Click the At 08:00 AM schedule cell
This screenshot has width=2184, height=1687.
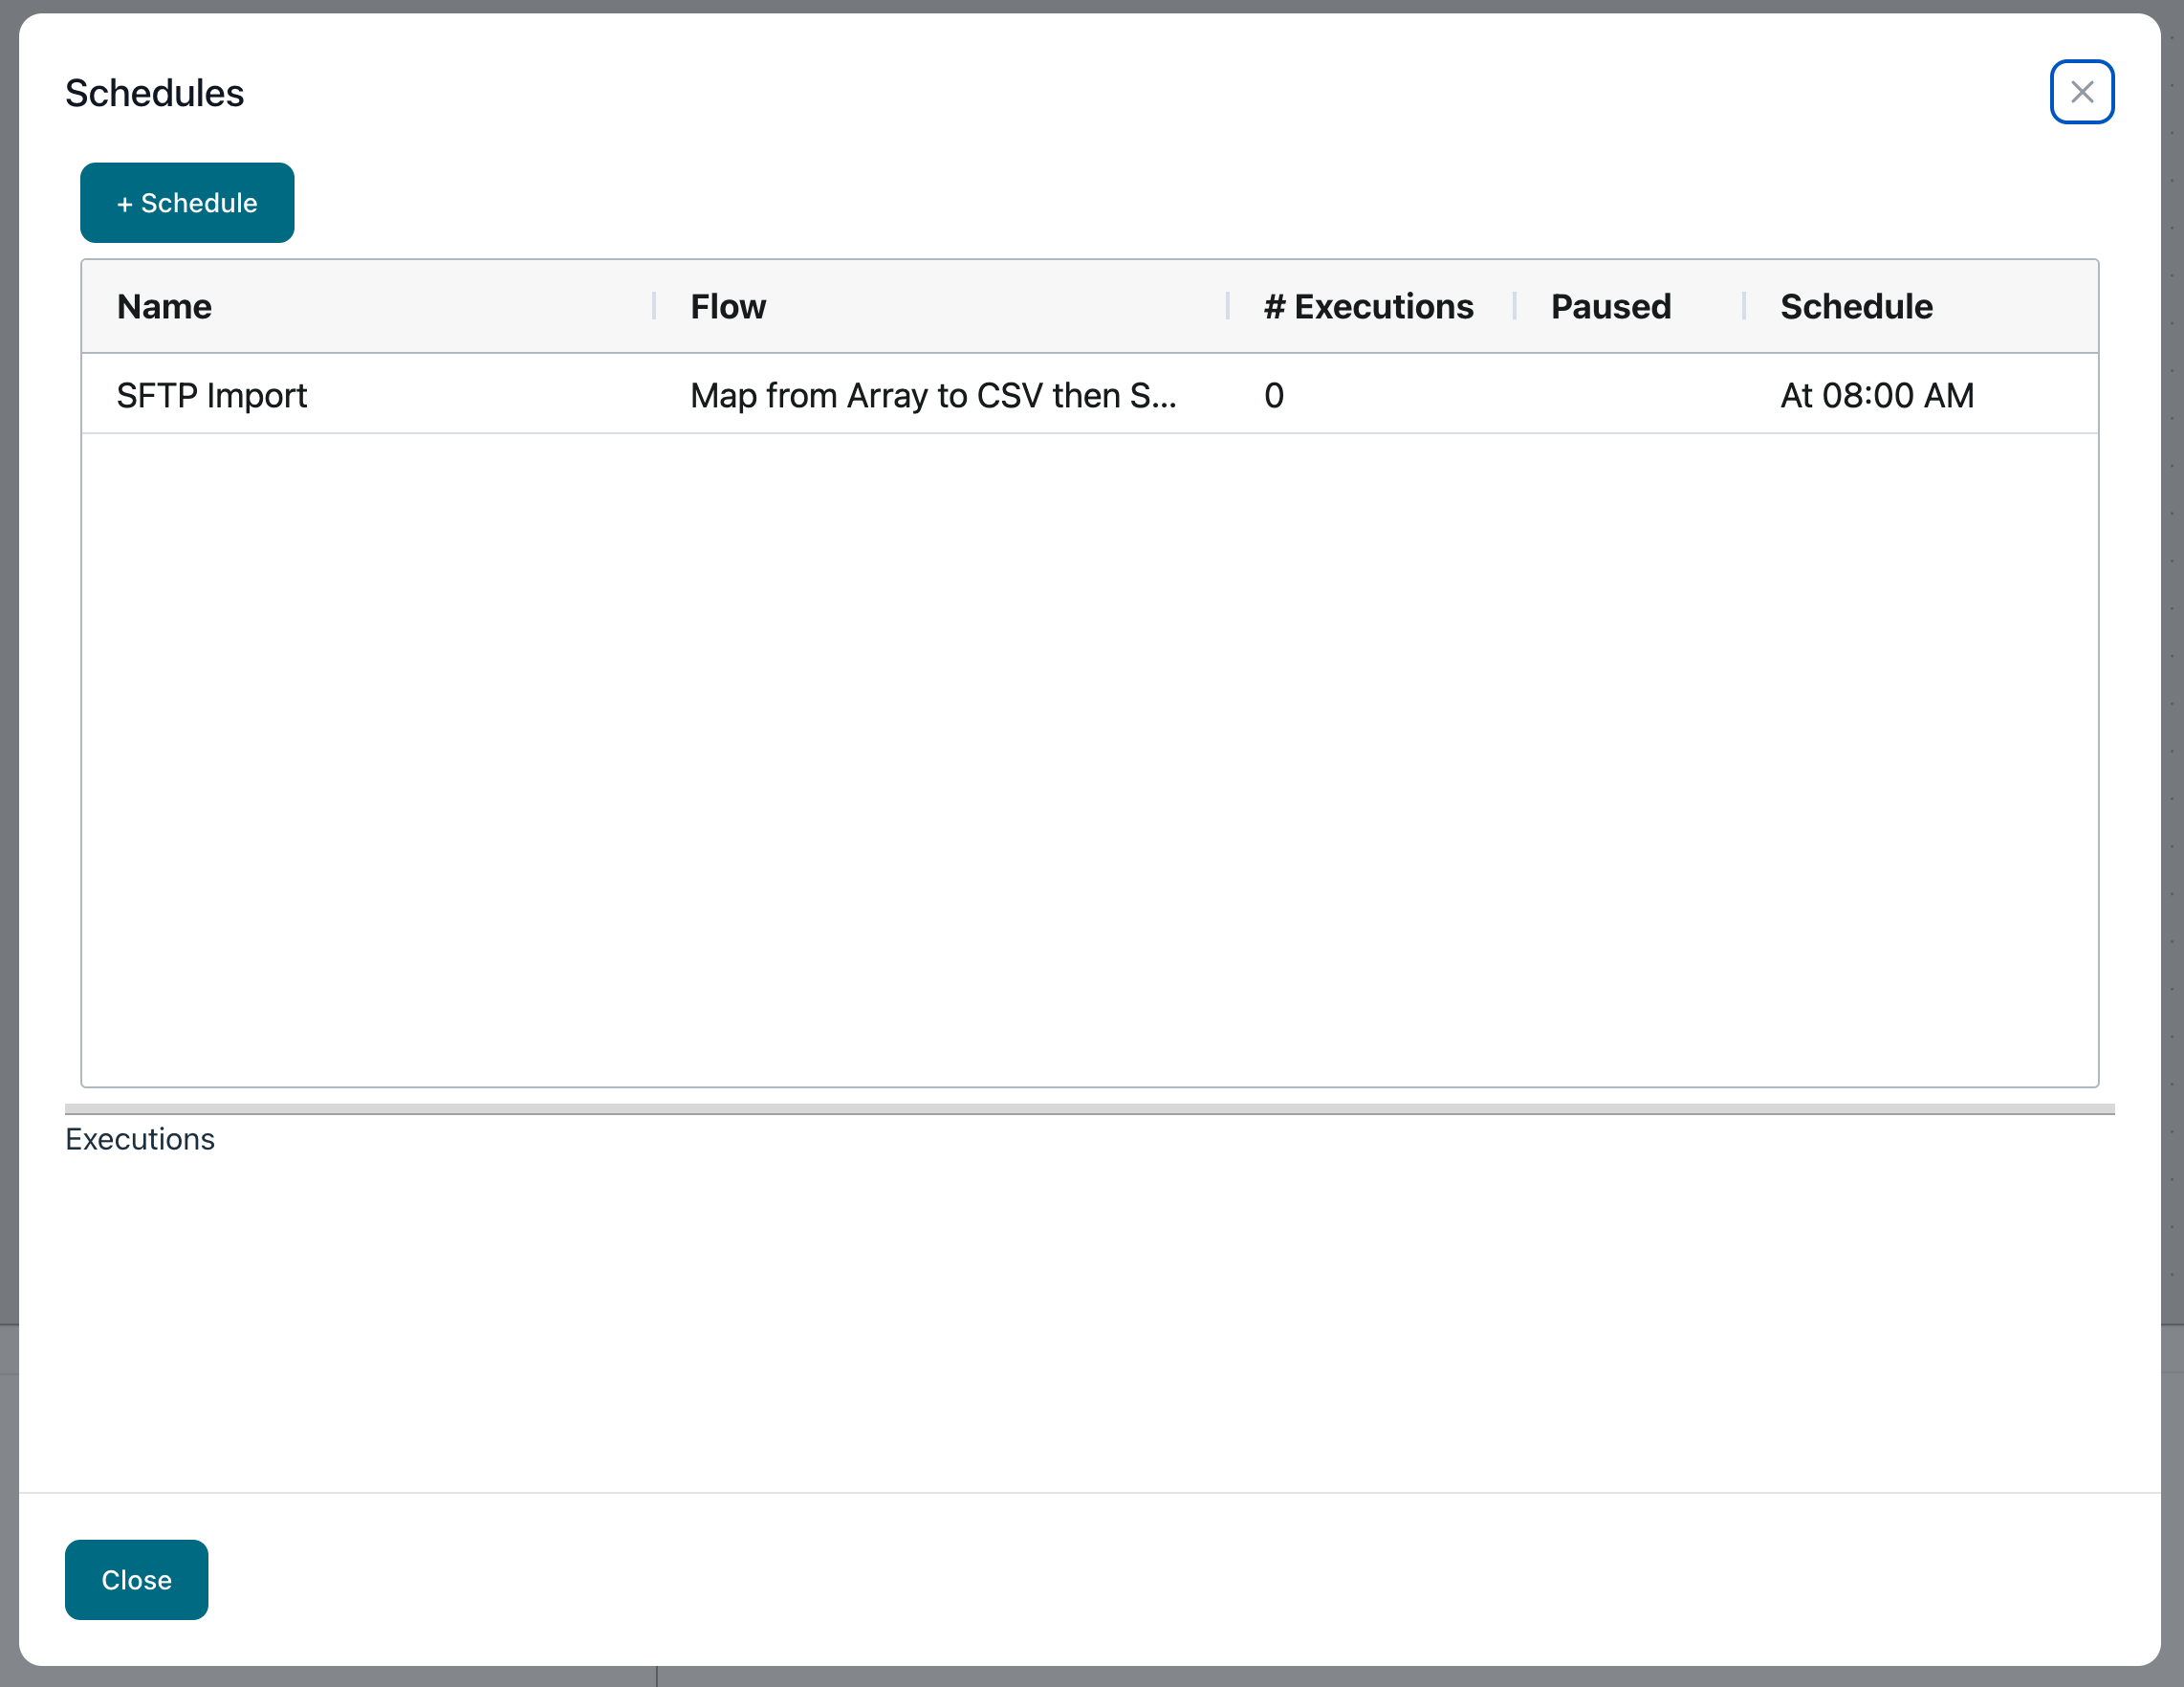(1876, 395)
